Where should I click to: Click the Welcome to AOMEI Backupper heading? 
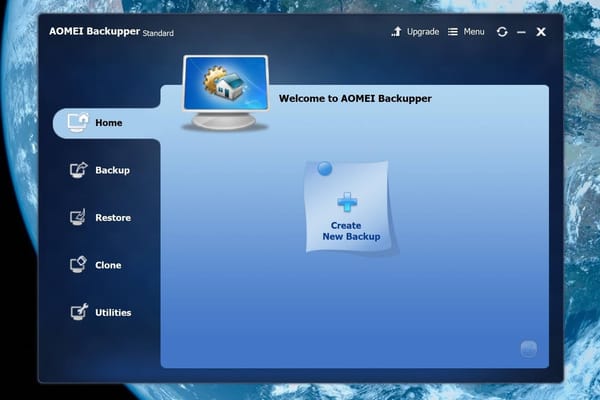[355, 98]
